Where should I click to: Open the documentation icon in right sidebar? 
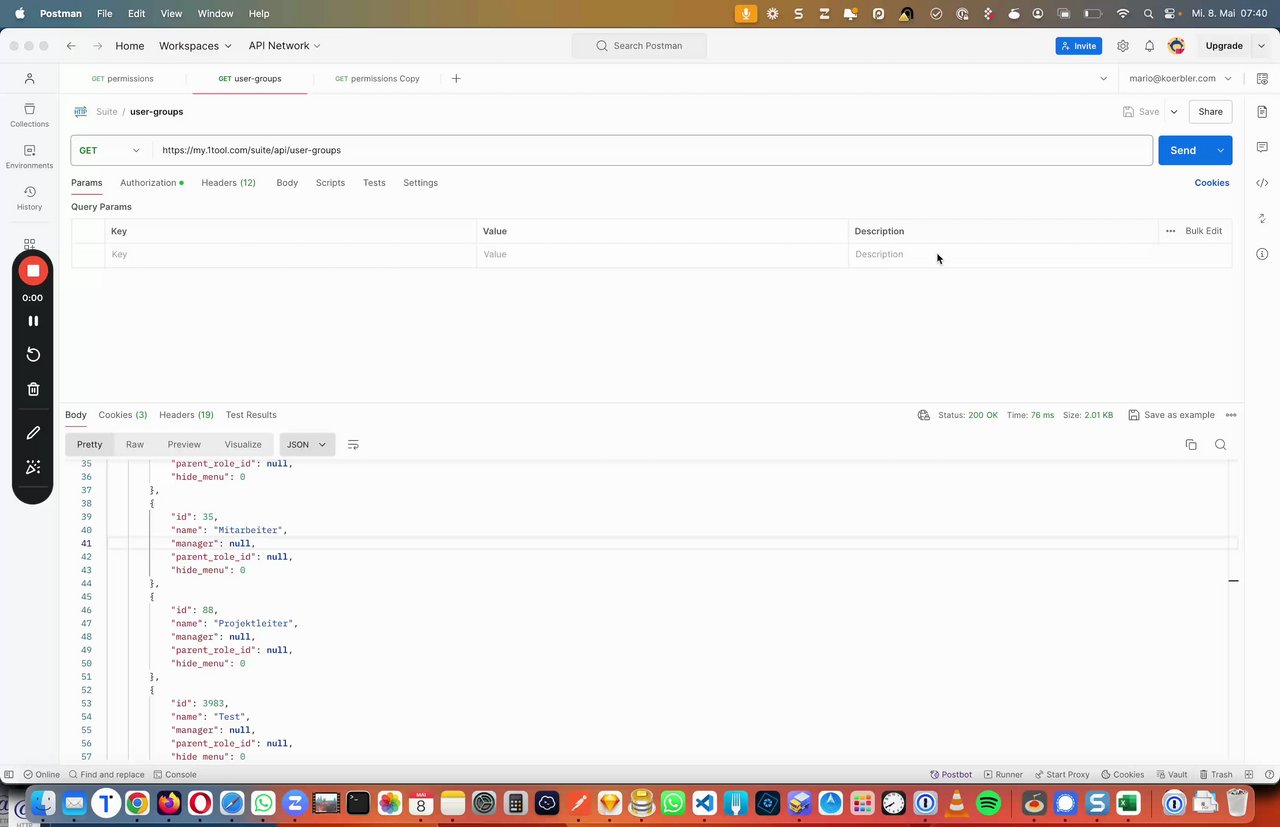[x=1262, y=111]
